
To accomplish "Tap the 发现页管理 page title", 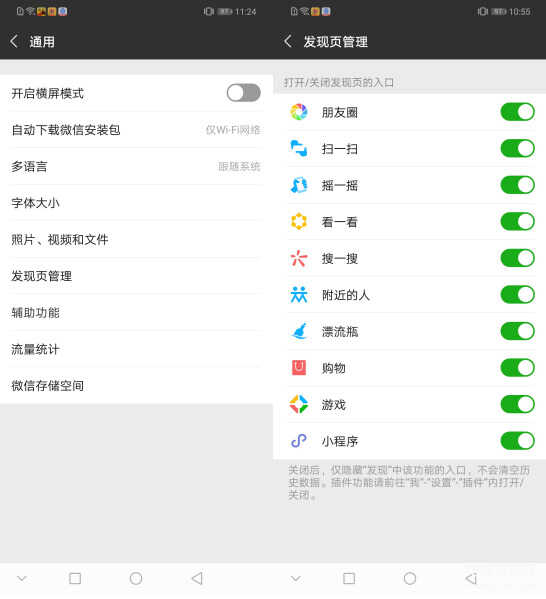I will tap(335, 42).
